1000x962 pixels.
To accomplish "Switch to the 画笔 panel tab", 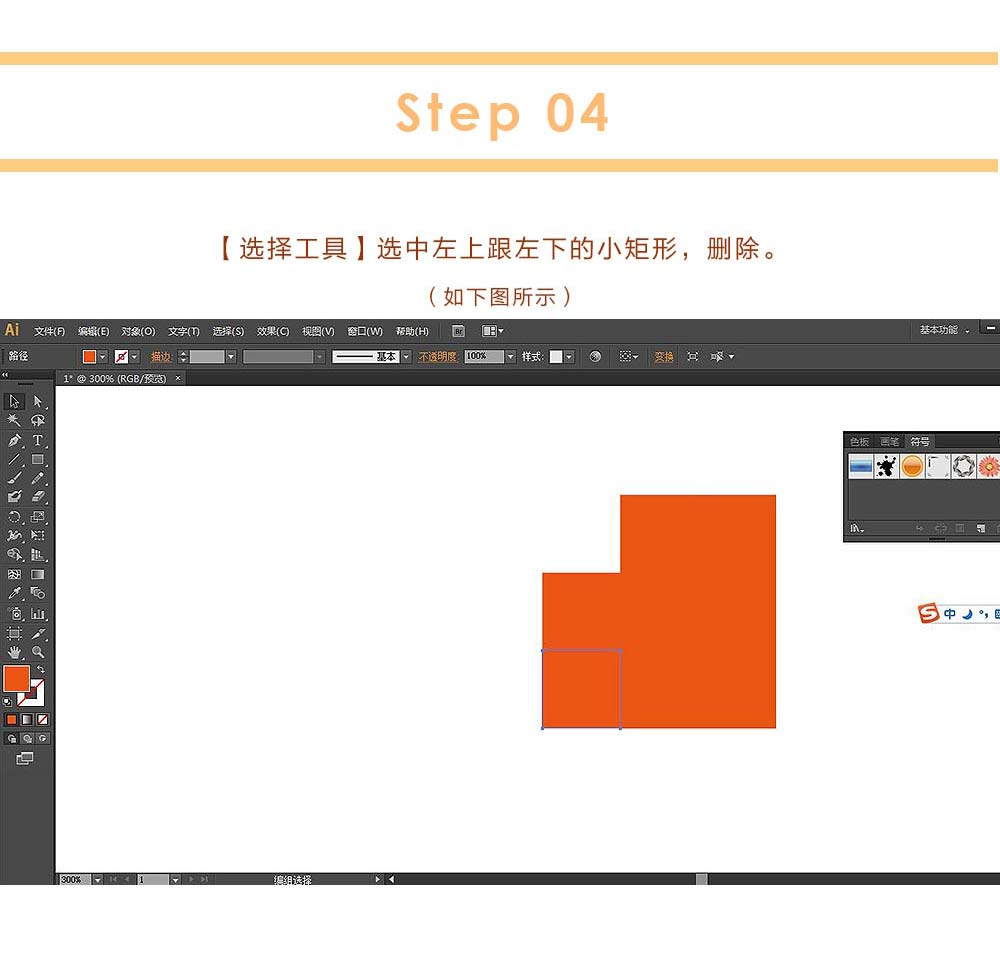I will [889, 441].
